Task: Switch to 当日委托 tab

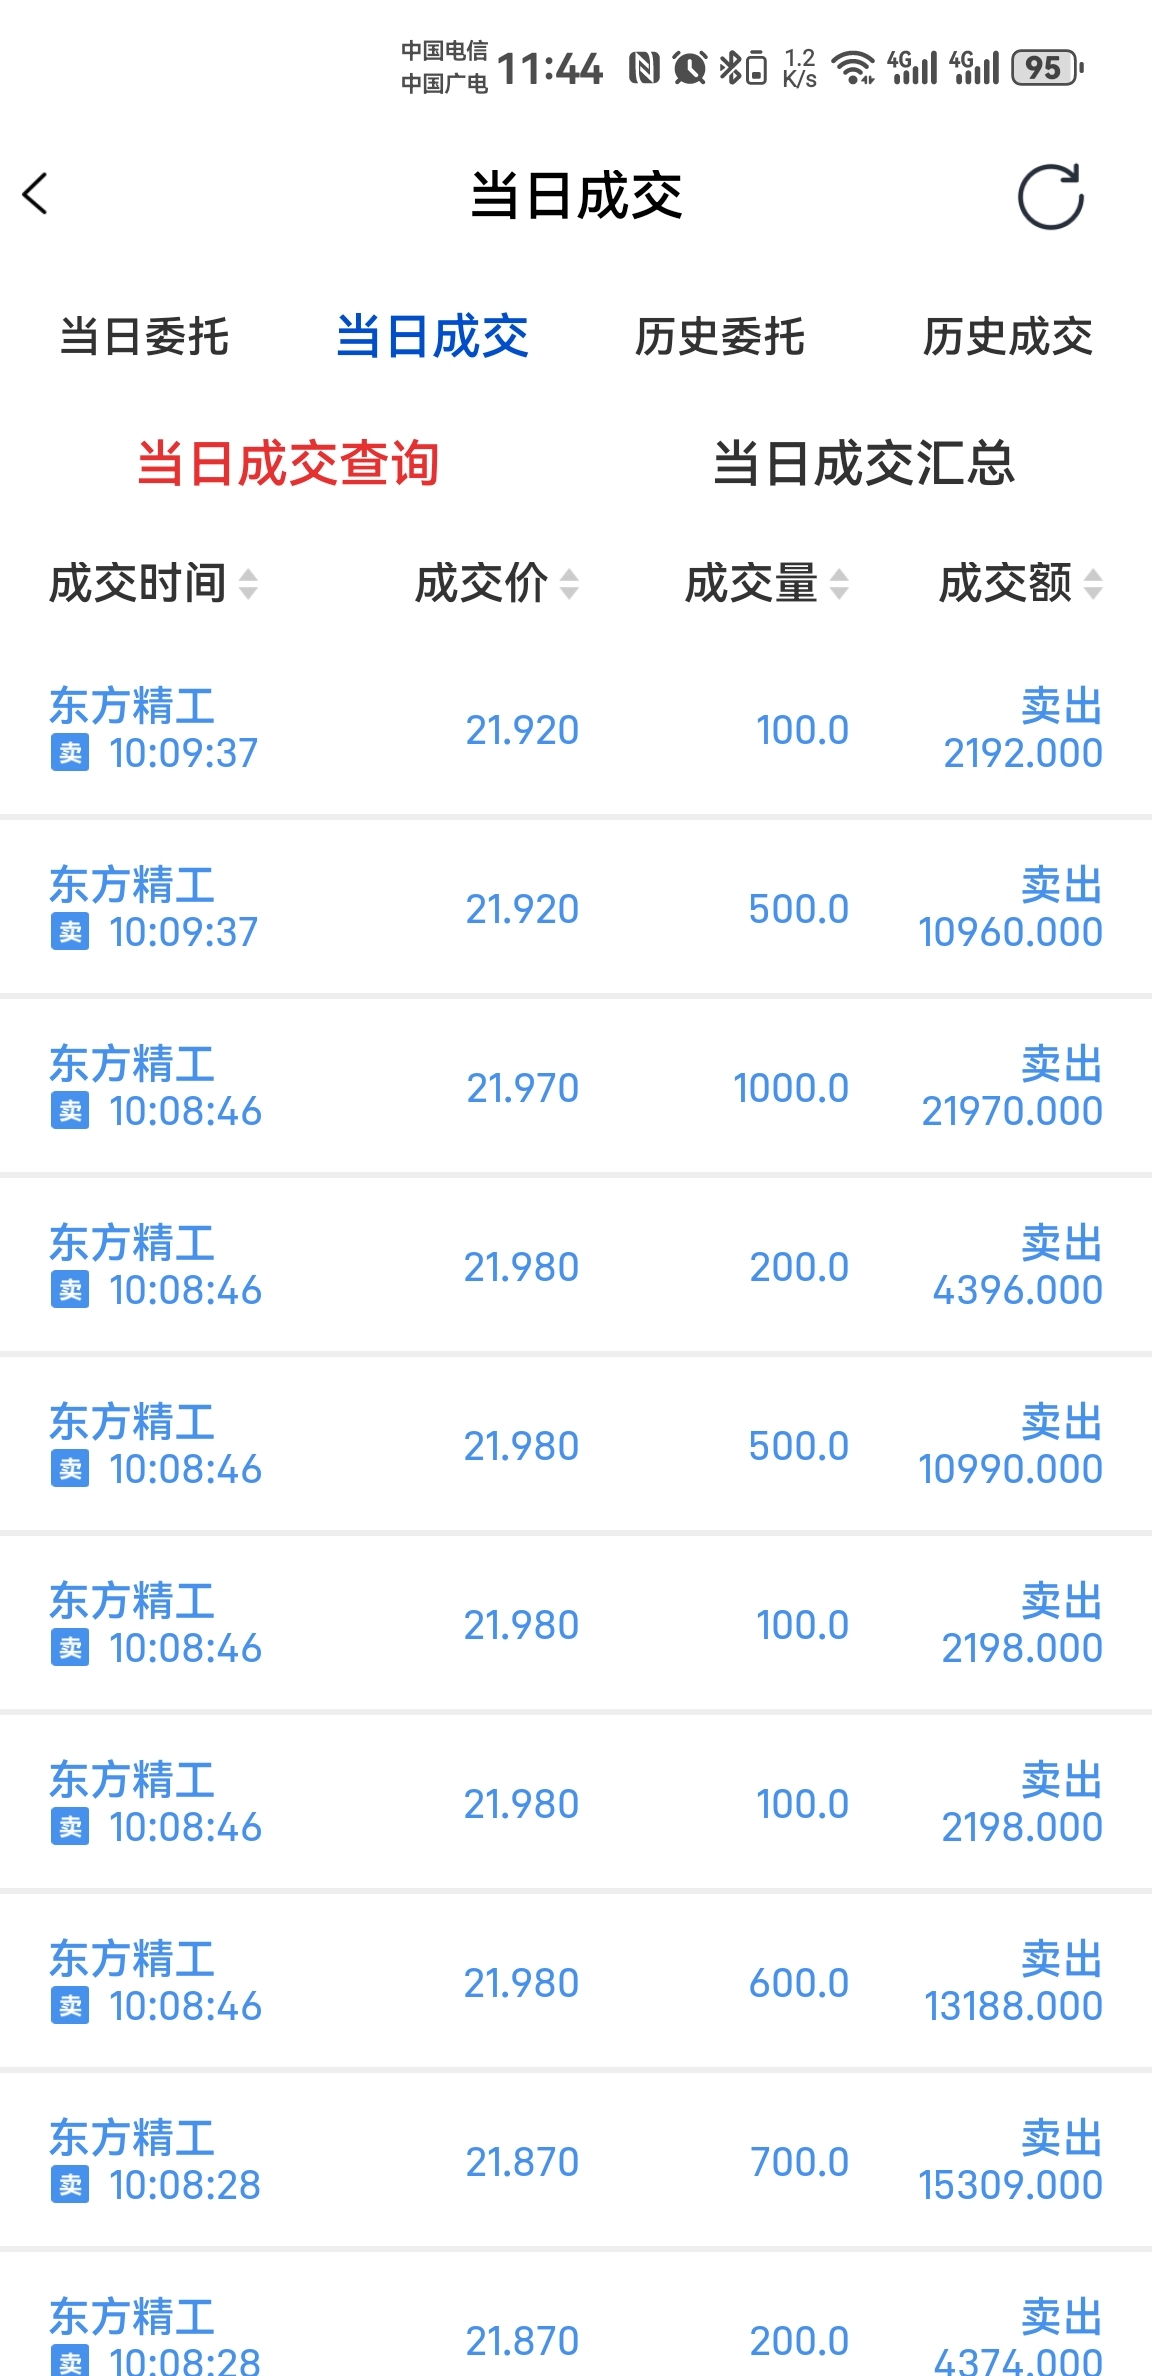Action: pos(144,336)
